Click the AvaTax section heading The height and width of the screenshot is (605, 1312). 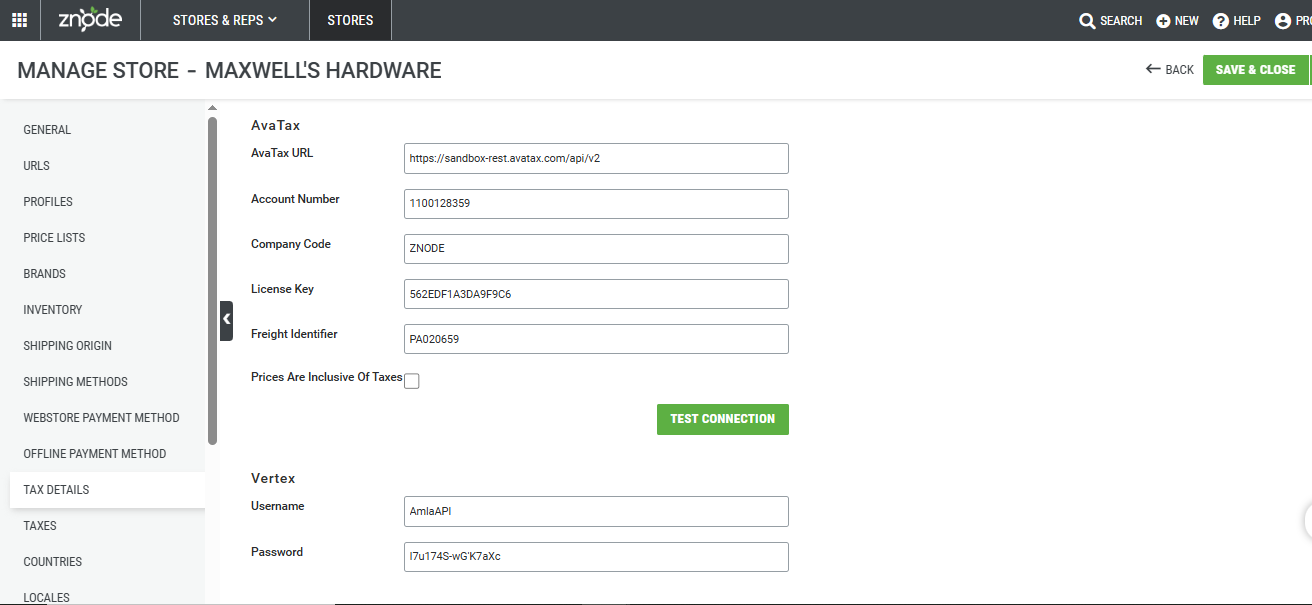coord(276,126)
